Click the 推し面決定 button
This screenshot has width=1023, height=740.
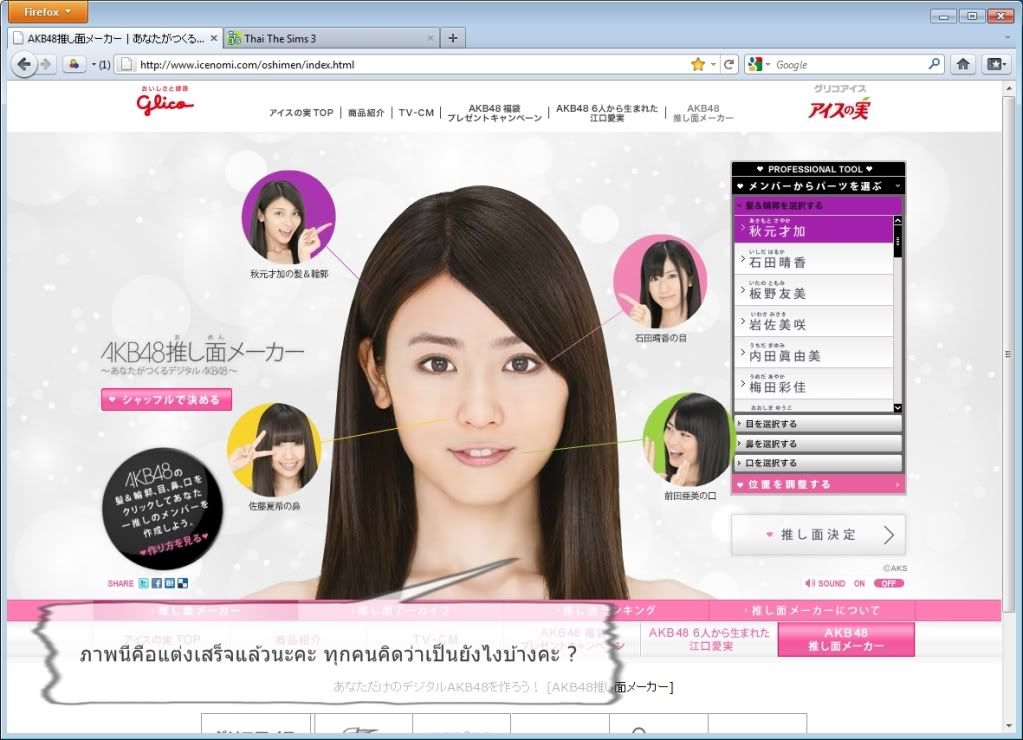pos(818,535)
